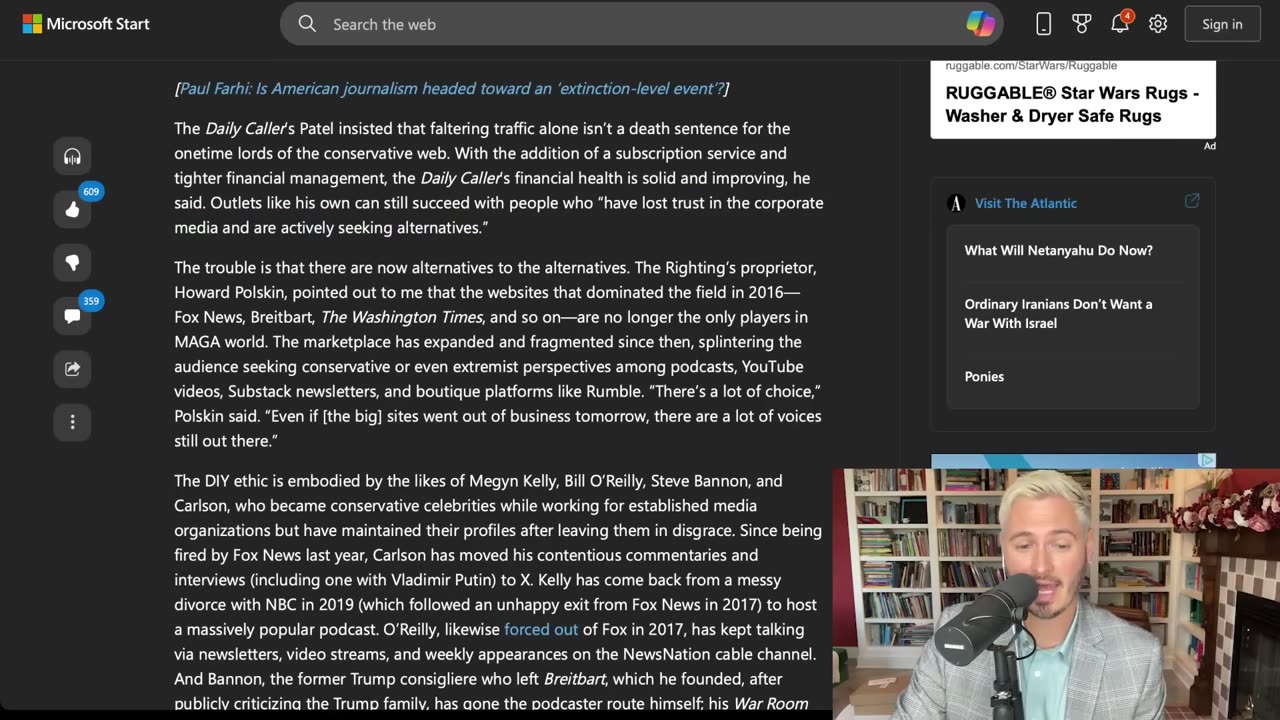Click the webcam video overlay of presenter
The image size is (1280, 720).
click(1056, 594)
